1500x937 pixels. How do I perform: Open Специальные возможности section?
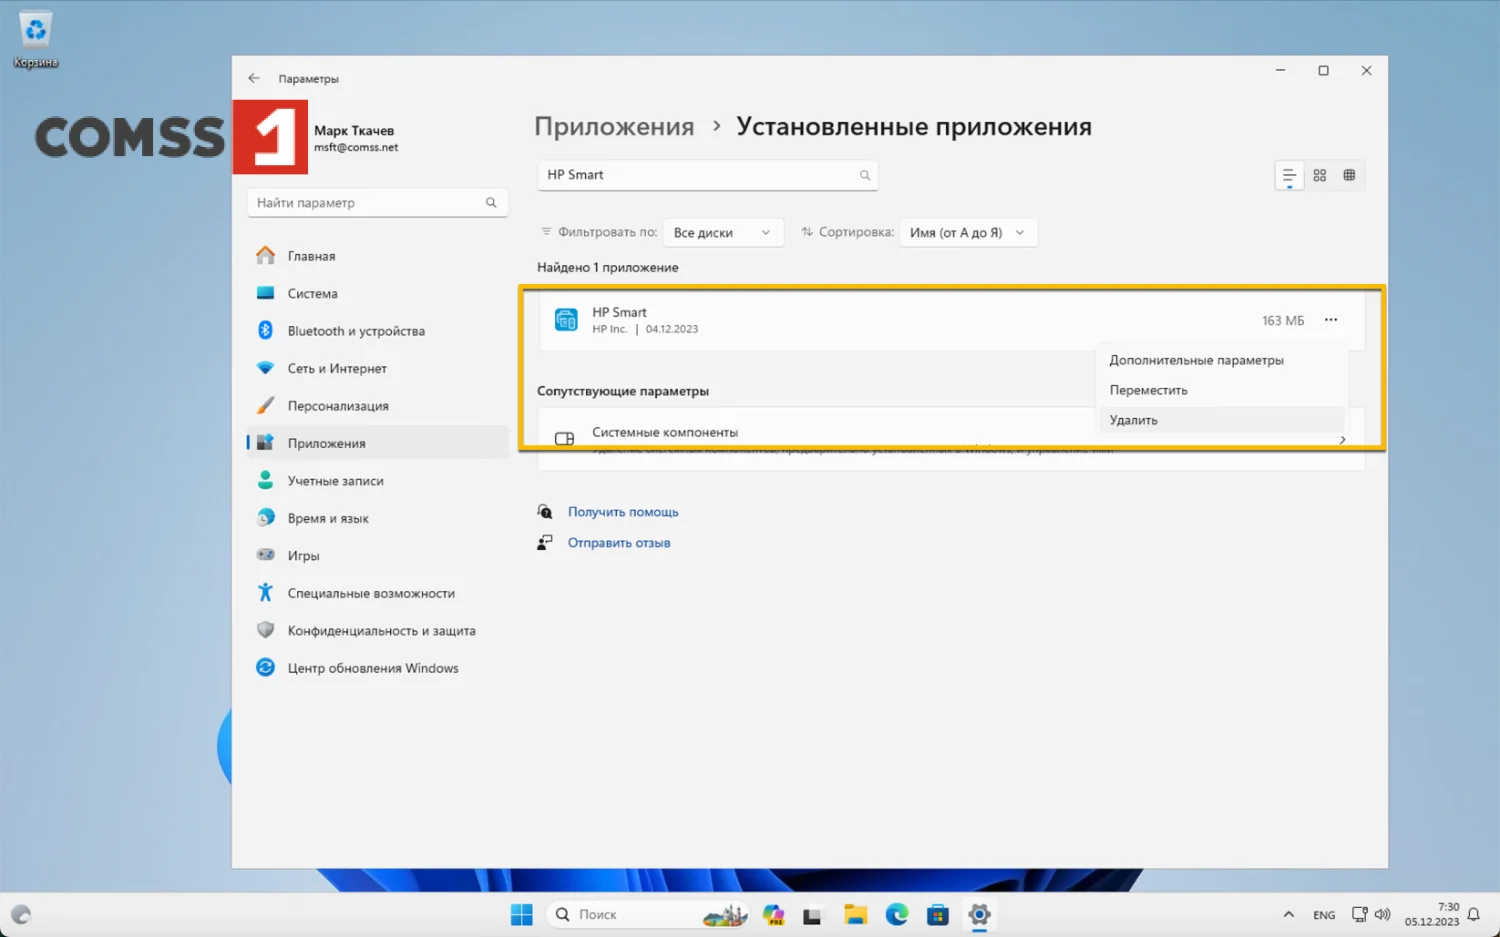point(377,593)
